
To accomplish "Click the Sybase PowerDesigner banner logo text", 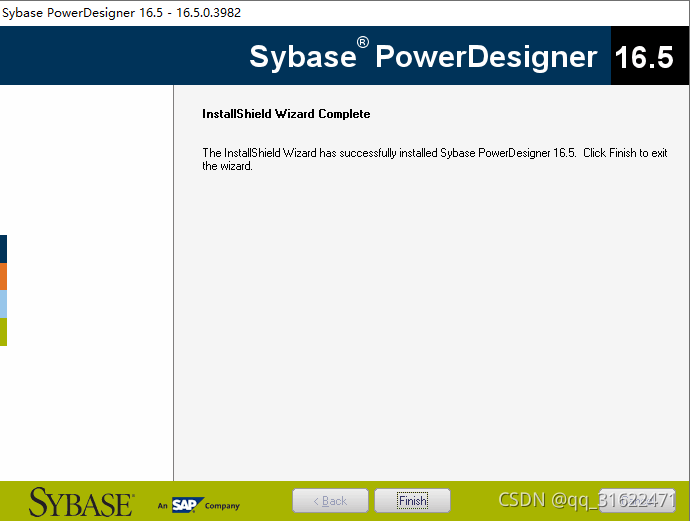I will click(423, 56).
